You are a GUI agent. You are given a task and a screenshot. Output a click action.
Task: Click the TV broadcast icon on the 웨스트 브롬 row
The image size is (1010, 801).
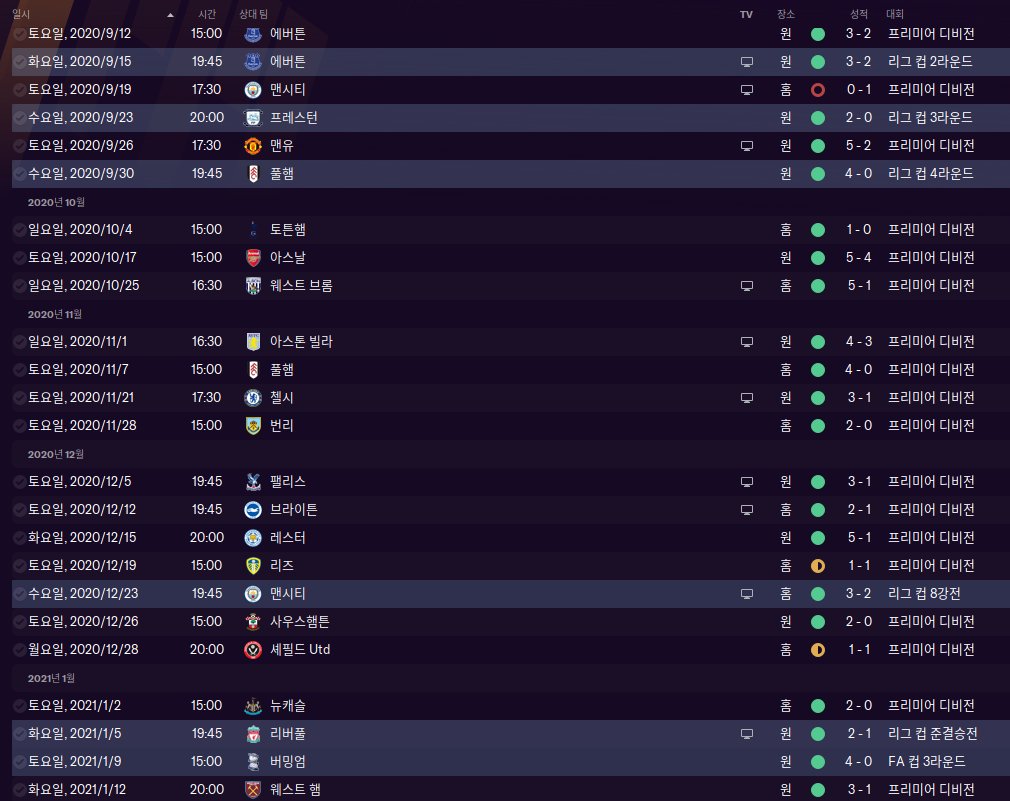click(x=745, y=285)
